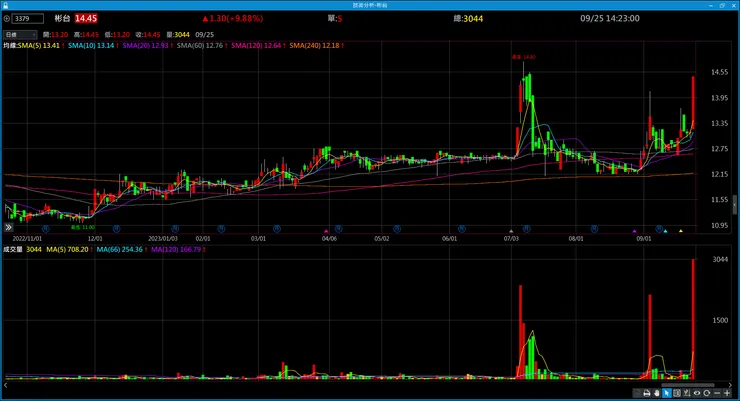Screen dimensions: 740x401
Task: Click the vertical scrollbar handle at right edge
Action: click(x=735, y=205)
